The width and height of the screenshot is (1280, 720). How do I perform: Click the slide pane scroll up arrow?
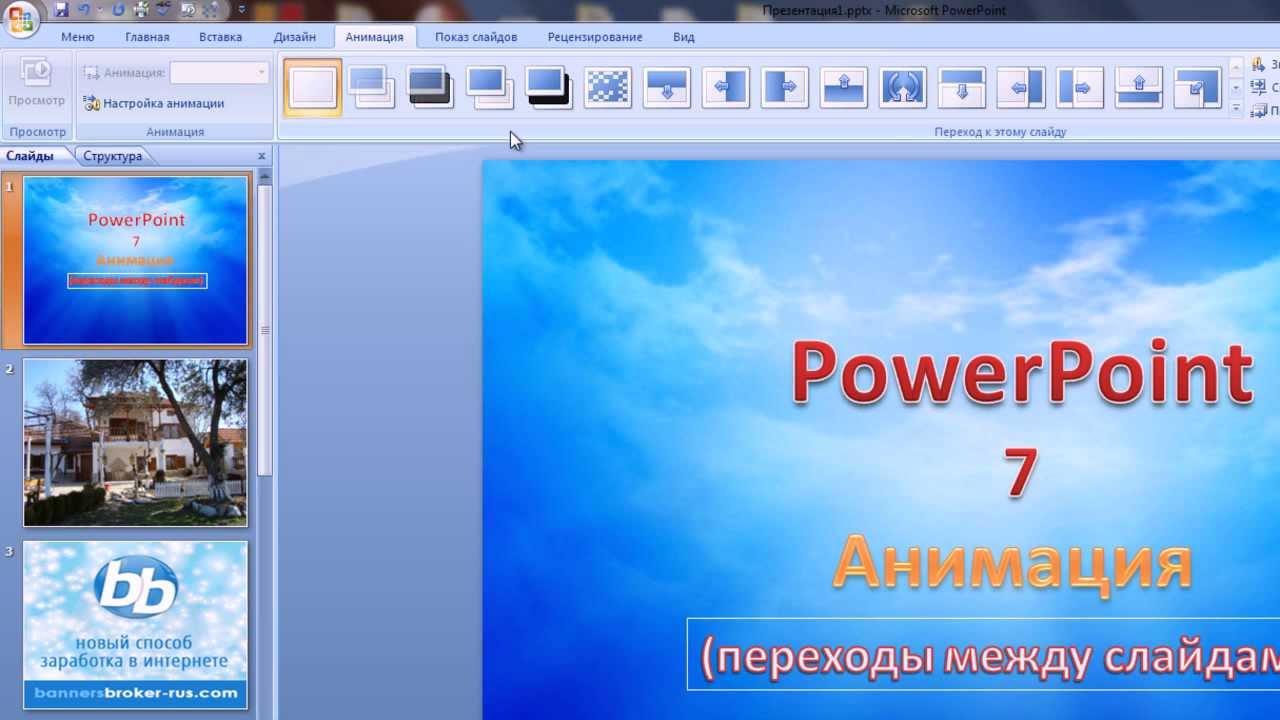265,176
